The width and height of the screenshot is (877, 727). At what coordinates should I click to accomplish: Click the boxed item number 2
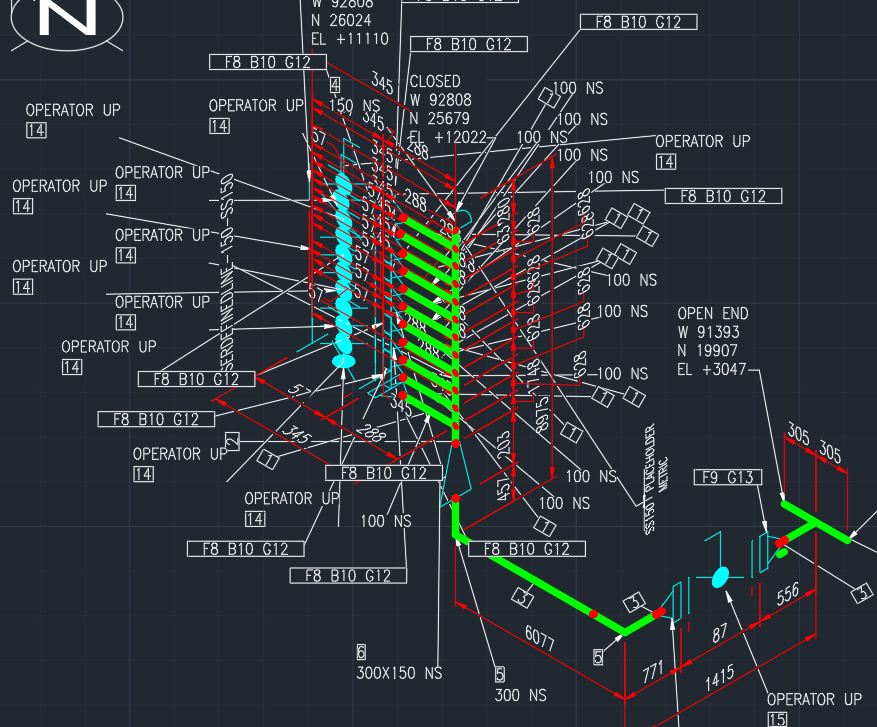pyautogui.click(x=232, y=441)
